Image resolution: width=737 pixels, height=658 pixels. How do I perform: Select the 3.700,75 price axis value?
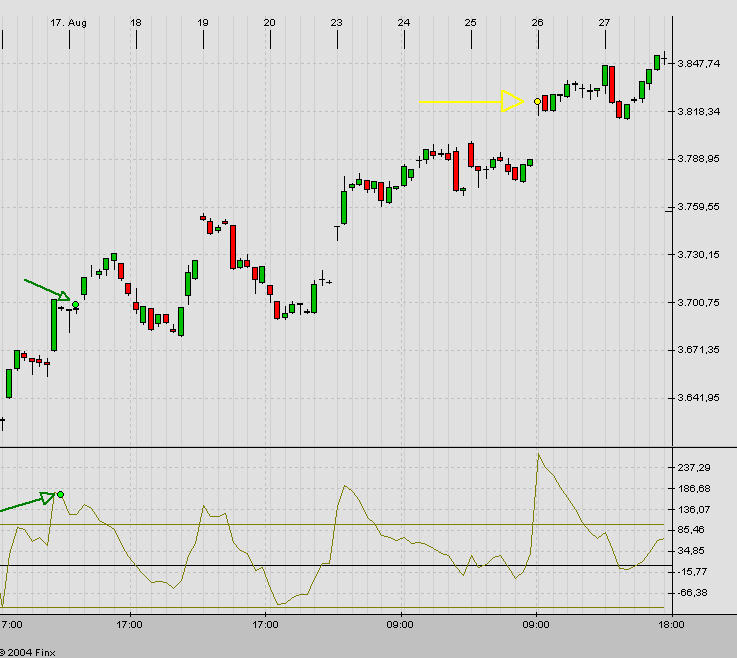click(698, 303)
